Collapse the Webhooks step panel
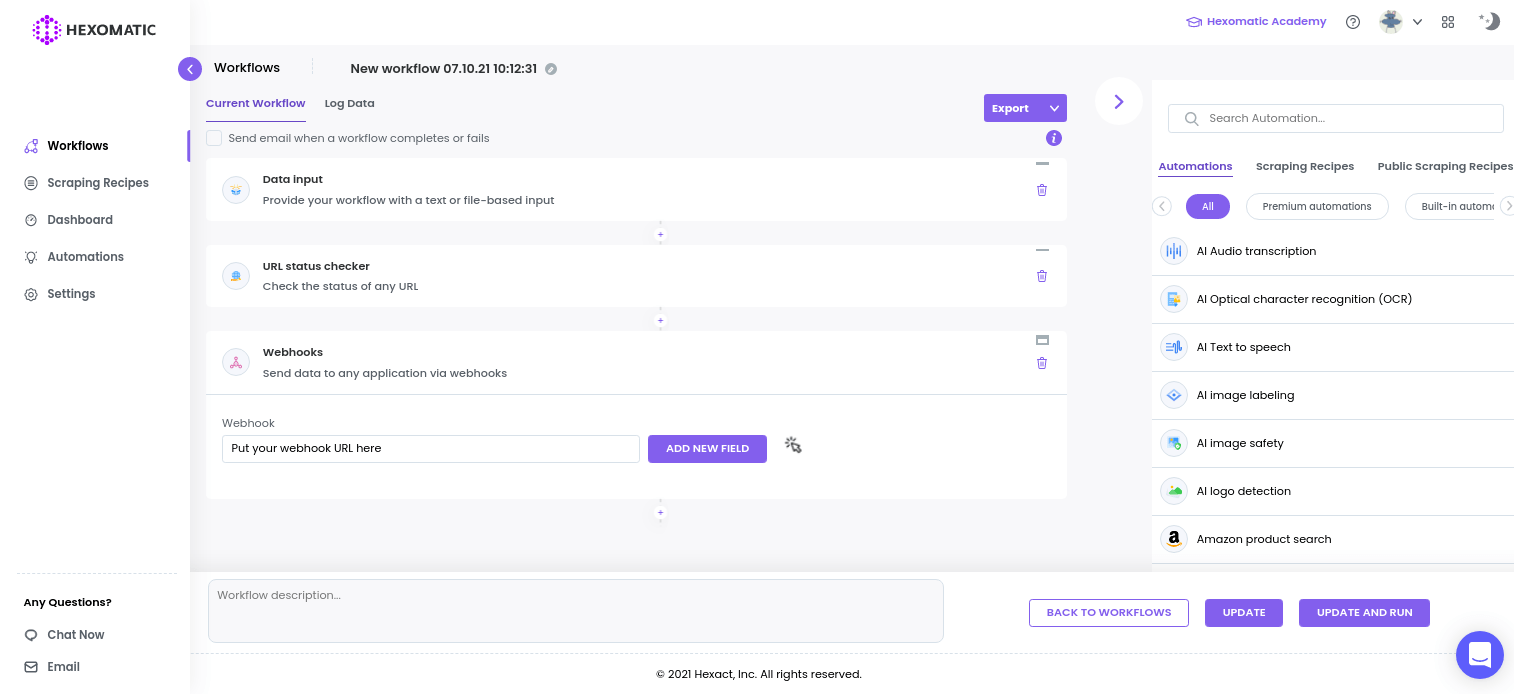 [x=1042, y=340]
